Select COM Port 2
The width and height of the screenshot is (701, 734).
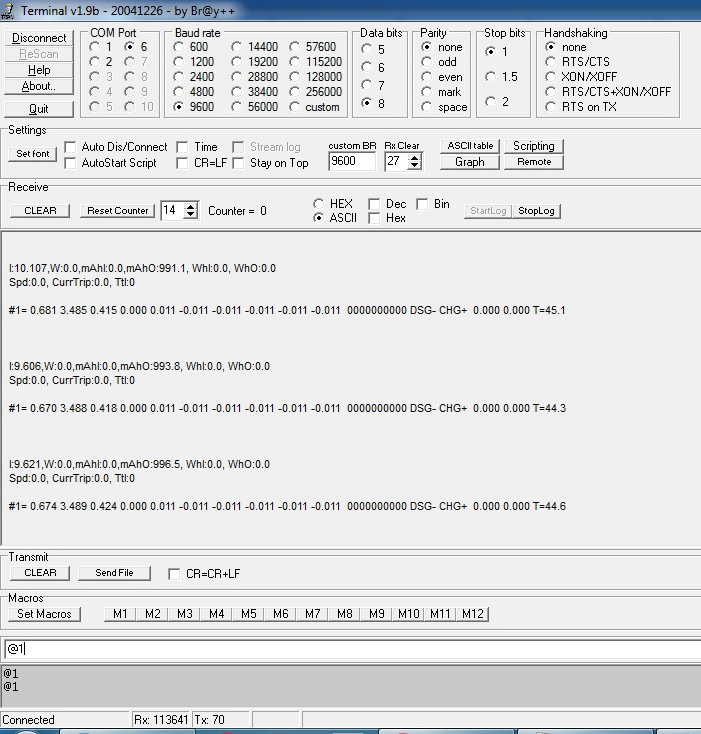pos(95,62)
